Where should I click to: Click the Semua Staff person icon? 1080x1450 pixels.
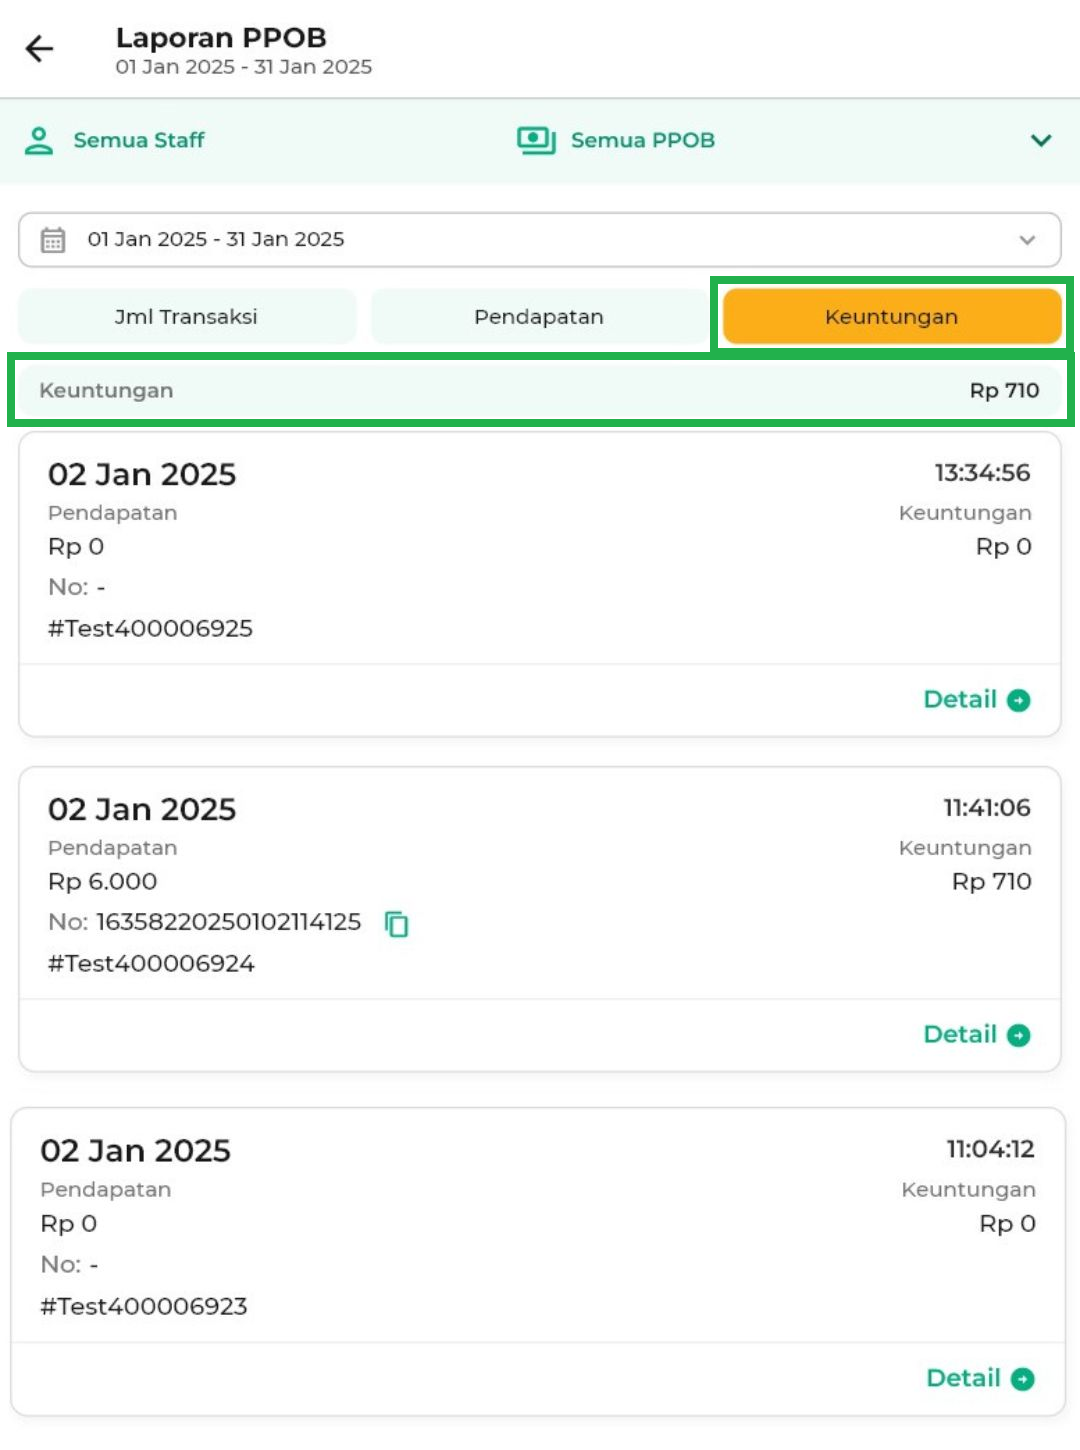coord(39,141)
